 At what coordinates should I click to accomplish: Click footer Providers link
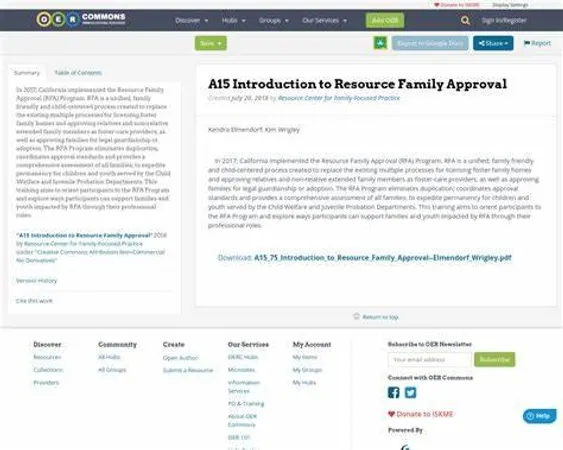tap(46, 382)
